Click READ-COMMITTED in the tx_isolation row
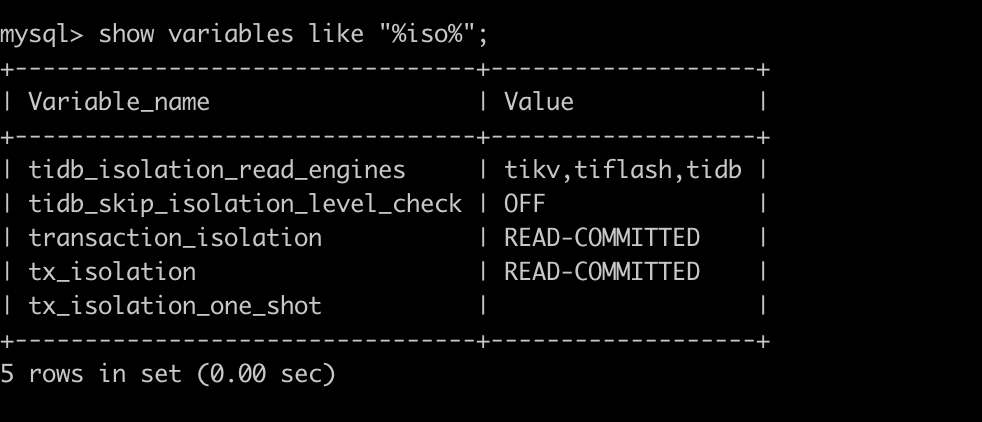The width and height of the screenshot is (982, 422). tap(601, 272)
